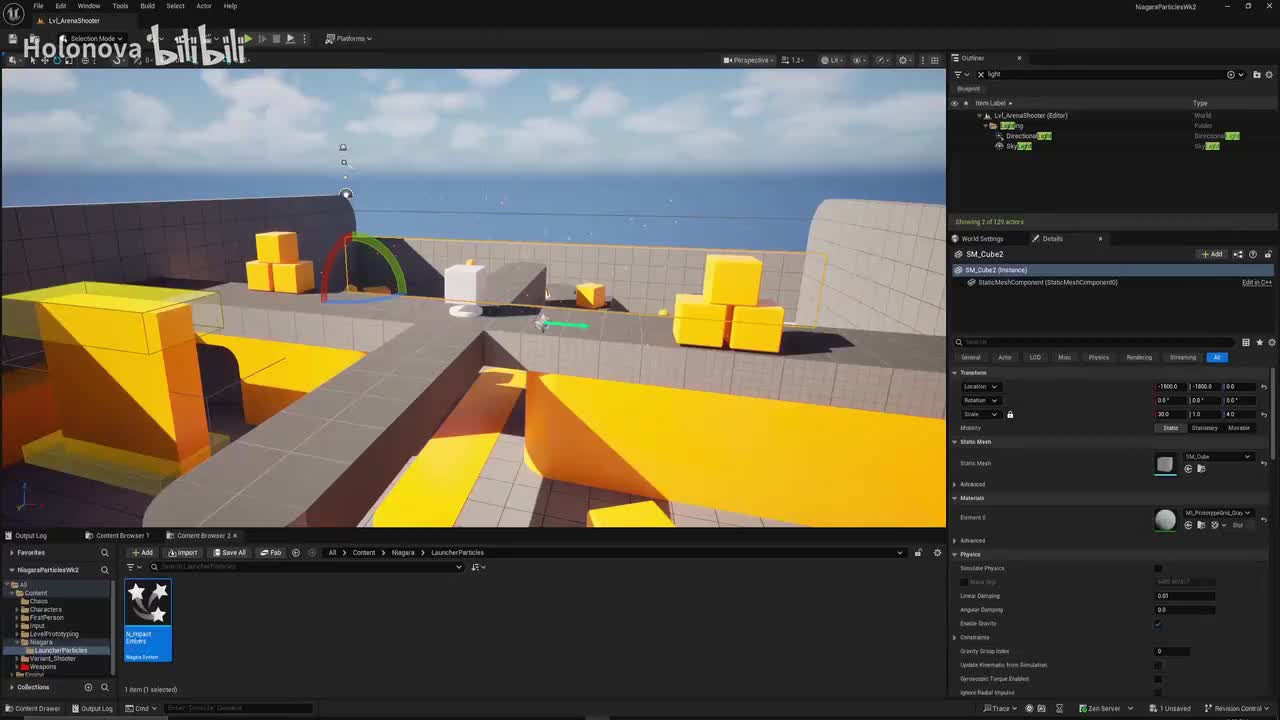1280x720 pixels.
Task: Select the DirectionalLight actor in Outliner
Action: (x=1029, y=136)
